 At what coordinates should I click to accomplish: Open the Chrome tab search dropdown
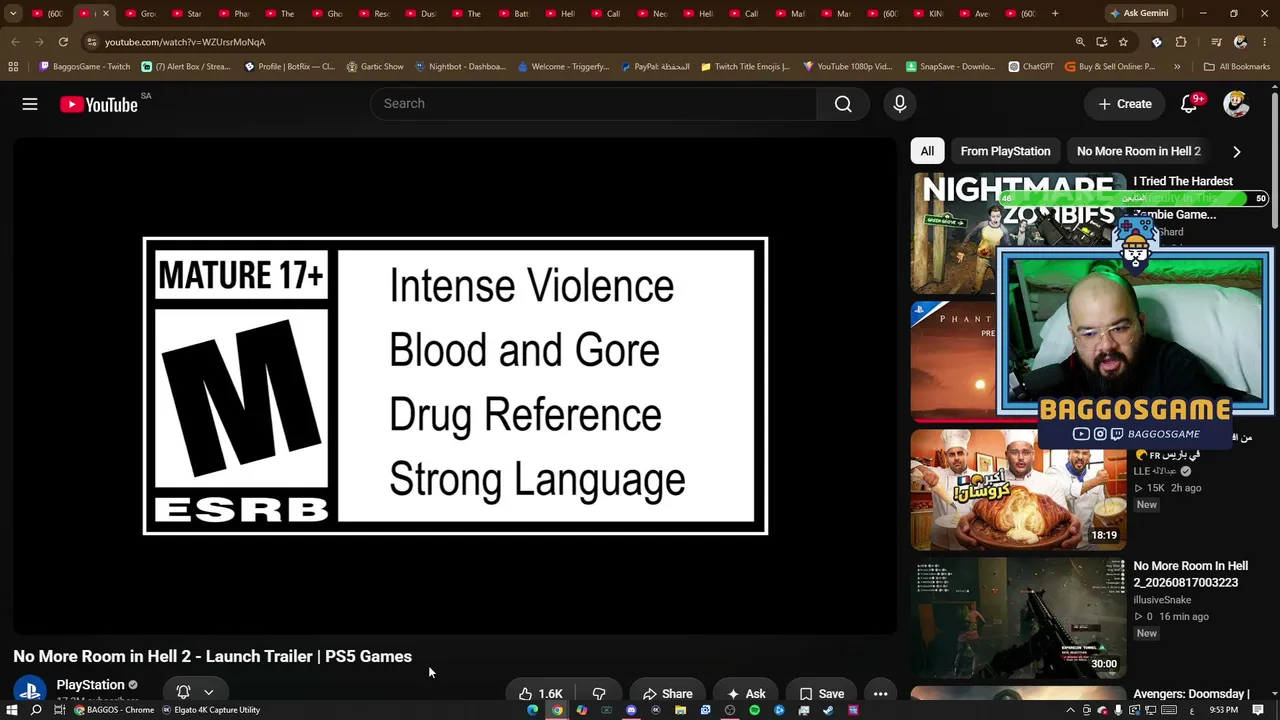[x=13, y=14]
